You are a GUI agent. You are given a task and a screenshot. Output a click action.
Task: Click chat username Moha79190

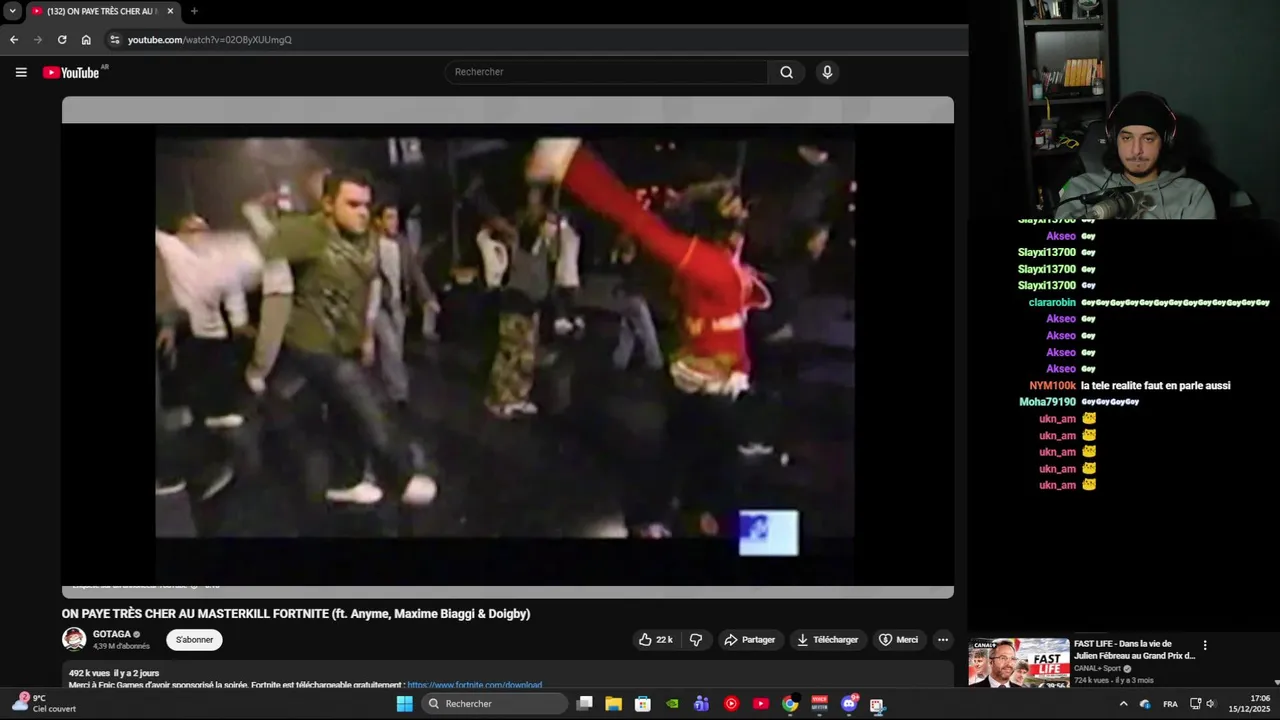(x=1047, y=402)
